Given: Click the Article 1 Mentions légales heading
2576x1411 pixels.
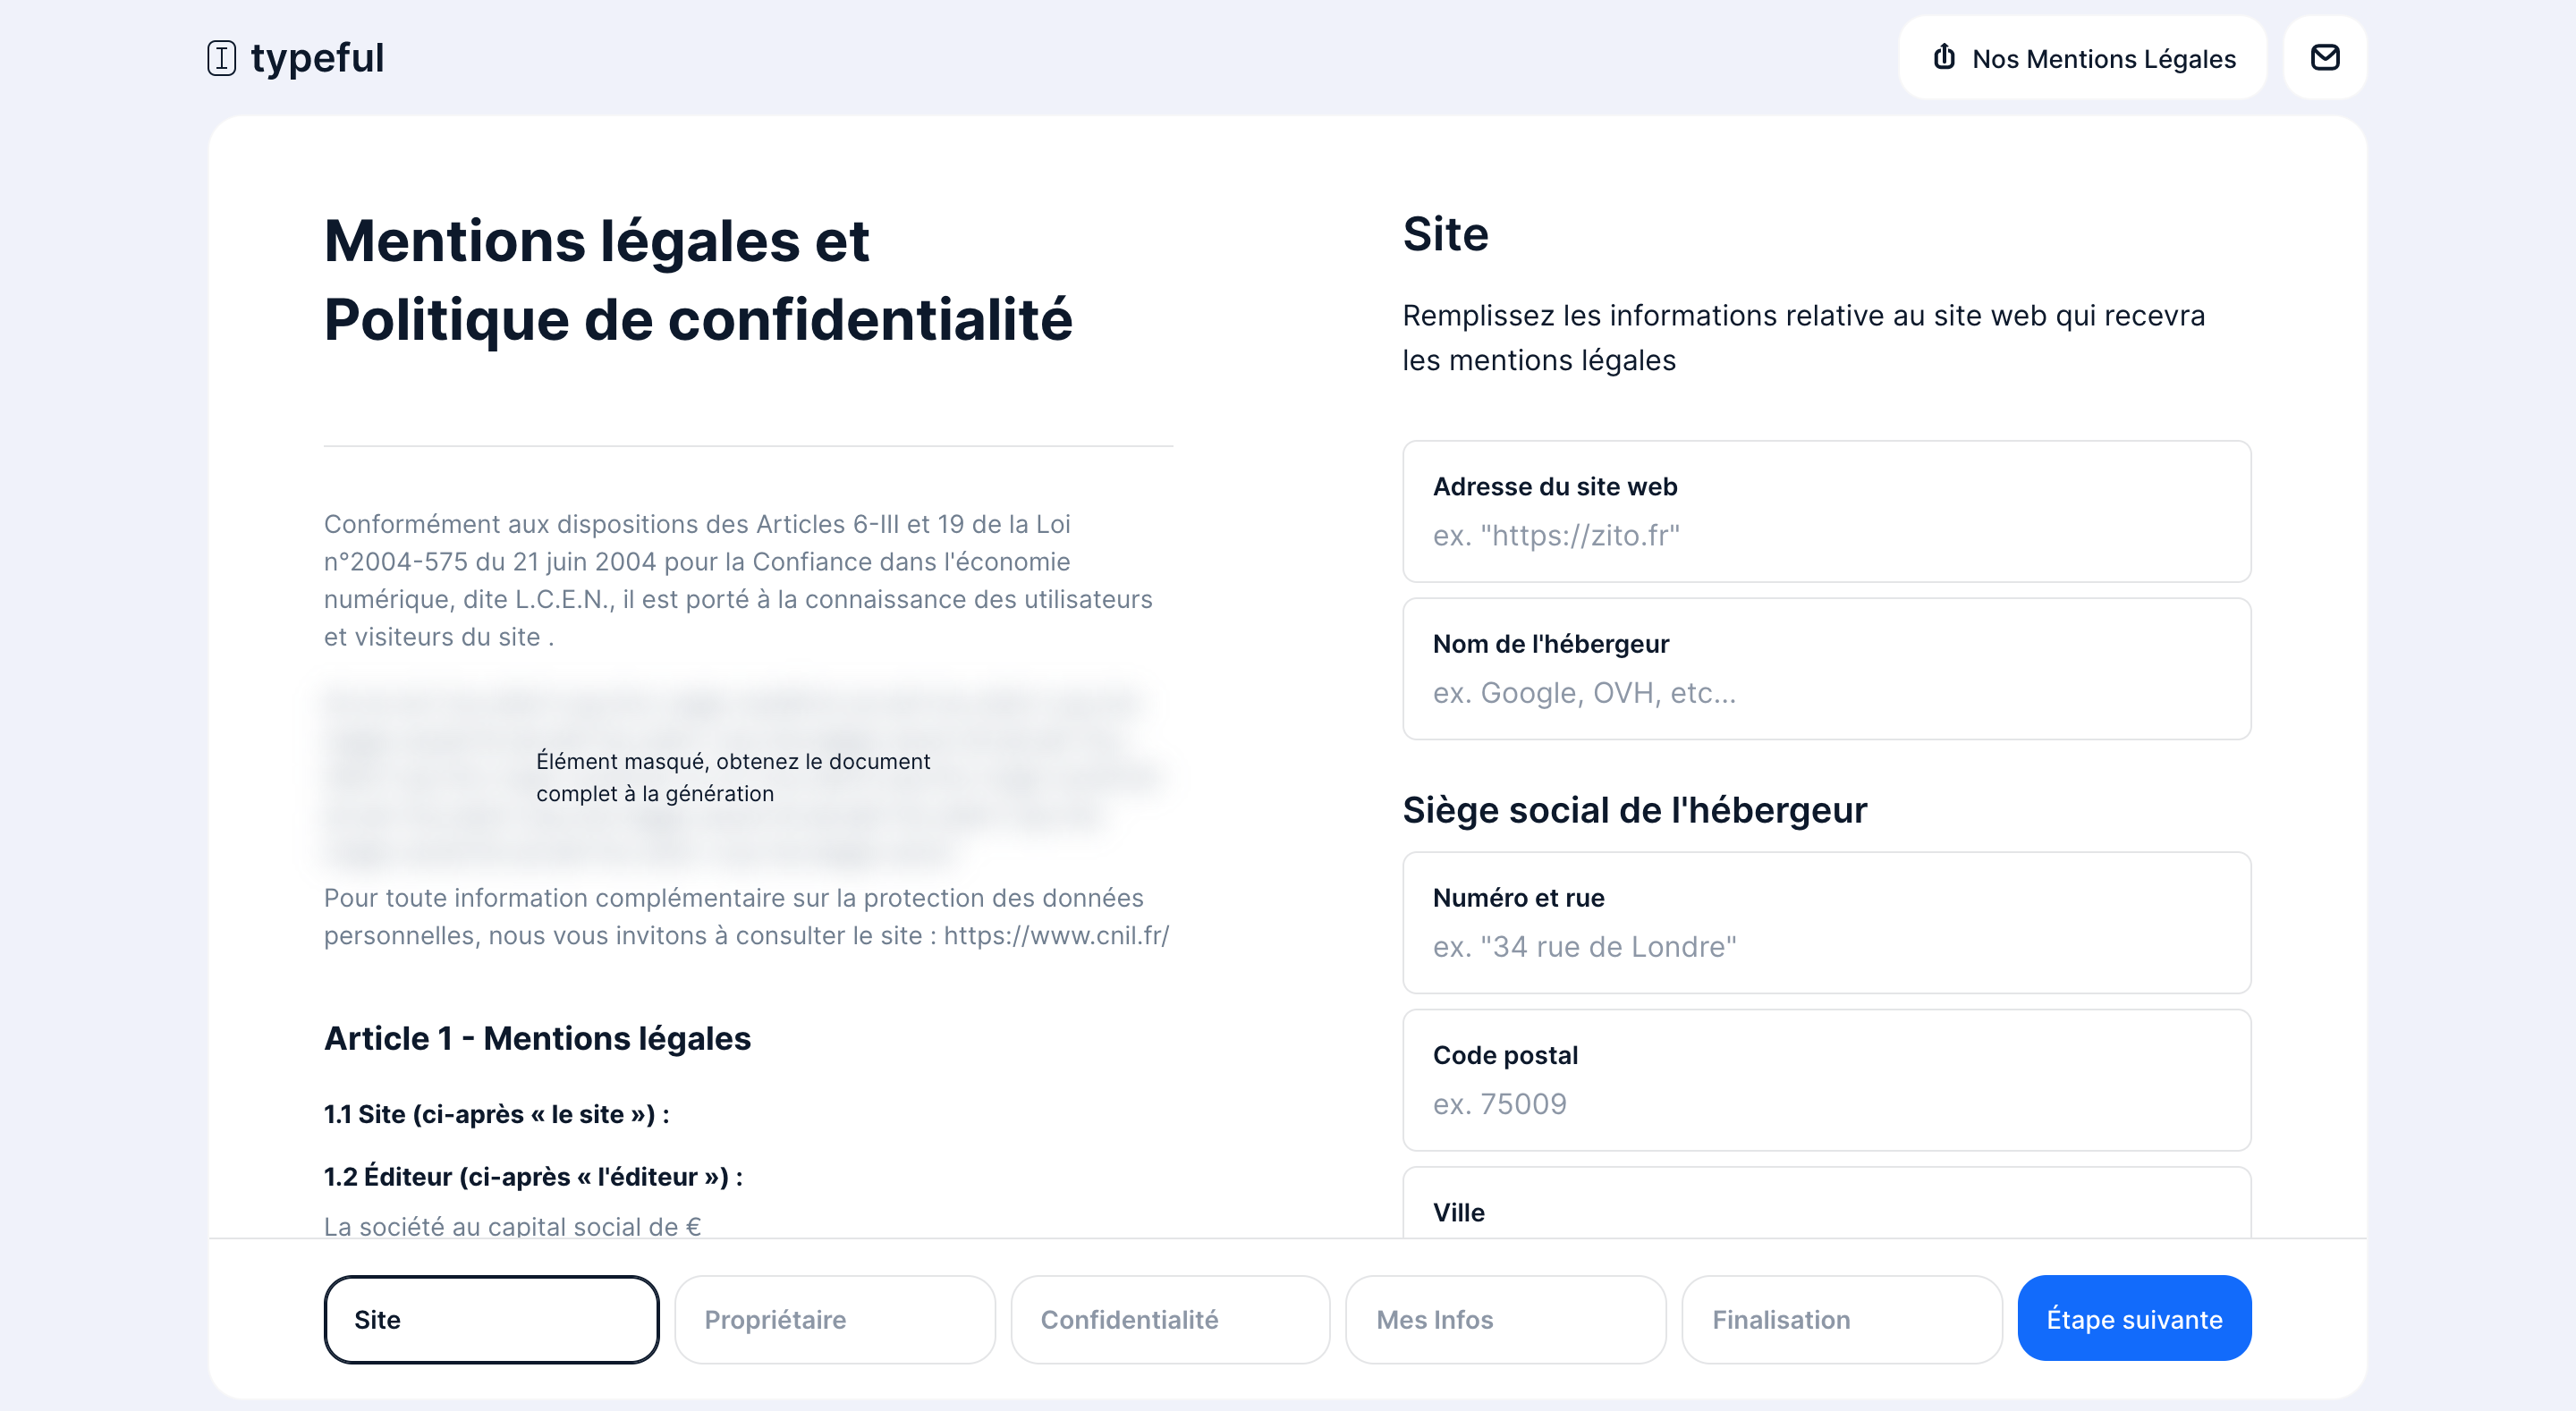Looking at the screenshot, I should coord(537,1038).
